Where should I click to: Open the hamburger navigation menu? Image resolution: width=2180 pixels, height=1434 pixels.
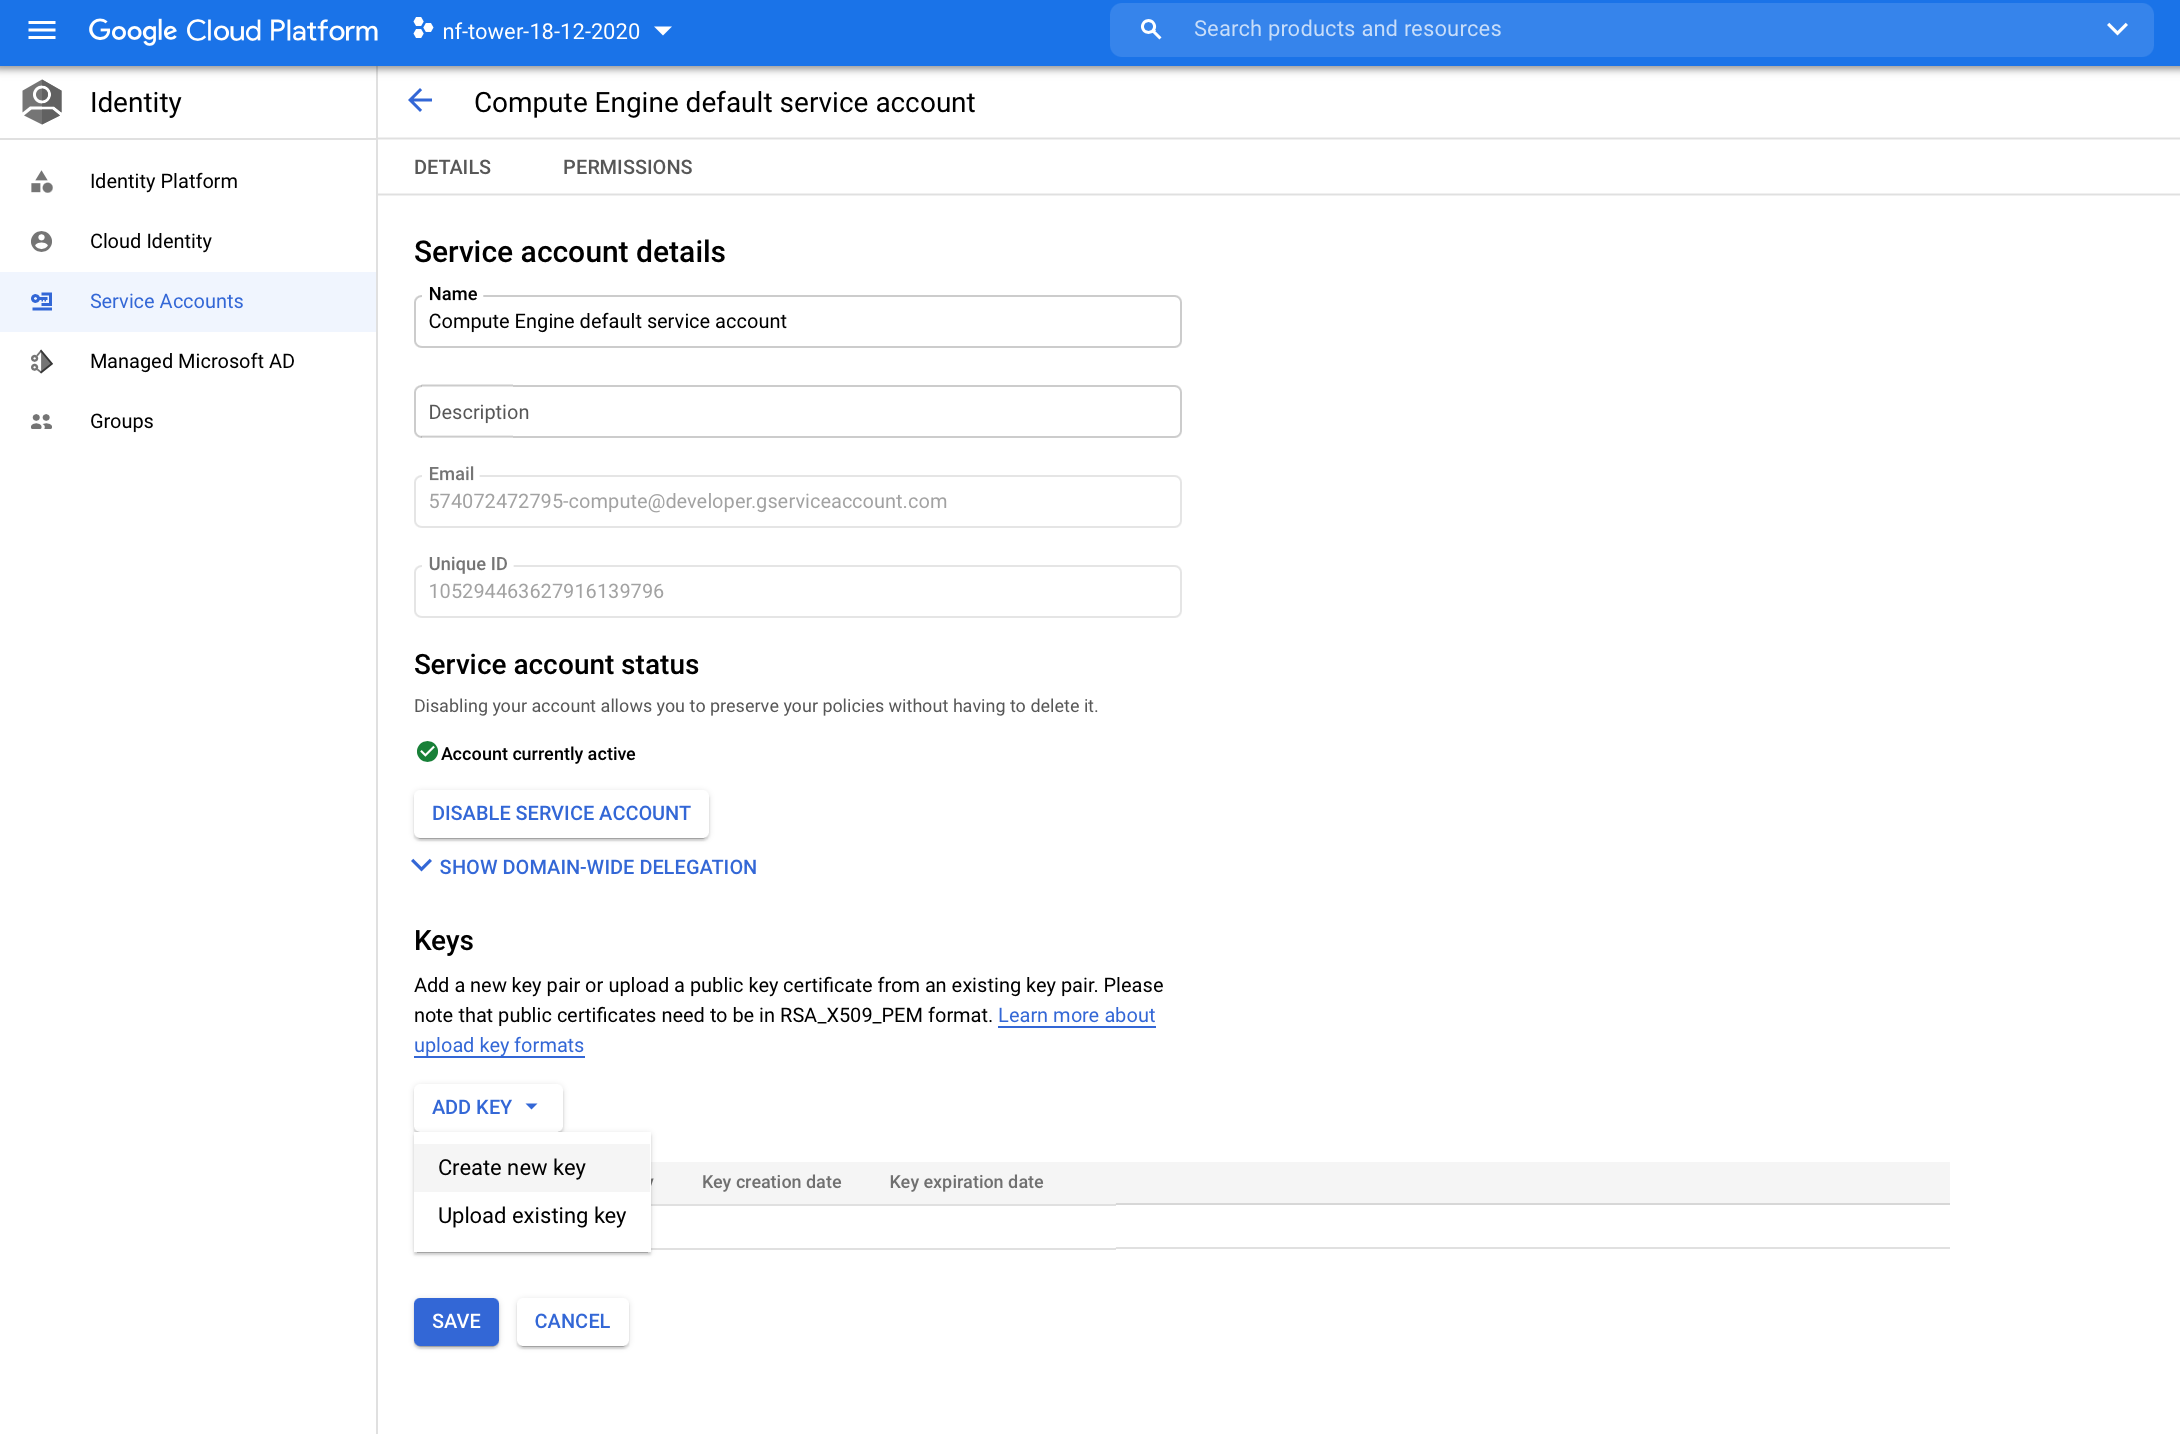click(41, 30)
